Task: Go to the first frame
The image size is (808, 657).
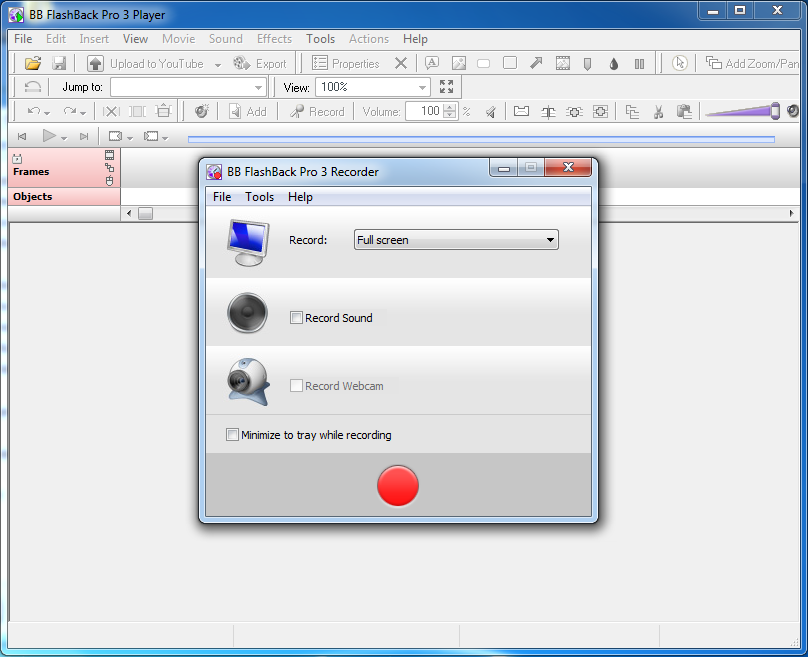Action: pyautogui.click(x=22, y=137)
